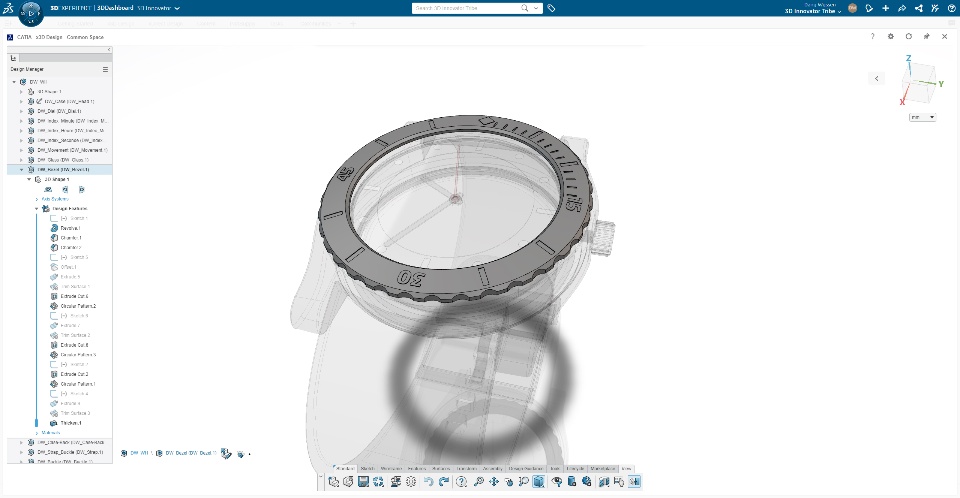This screenshot has width=960, height=498.
Task: Open the search box dropdown arrow
Action: click(536, 8)
